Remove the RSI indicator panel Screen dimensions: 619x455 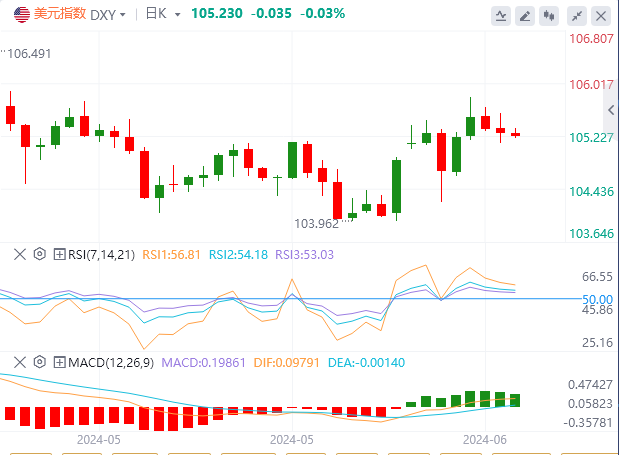pyautogui.click(x=20, y=254)
